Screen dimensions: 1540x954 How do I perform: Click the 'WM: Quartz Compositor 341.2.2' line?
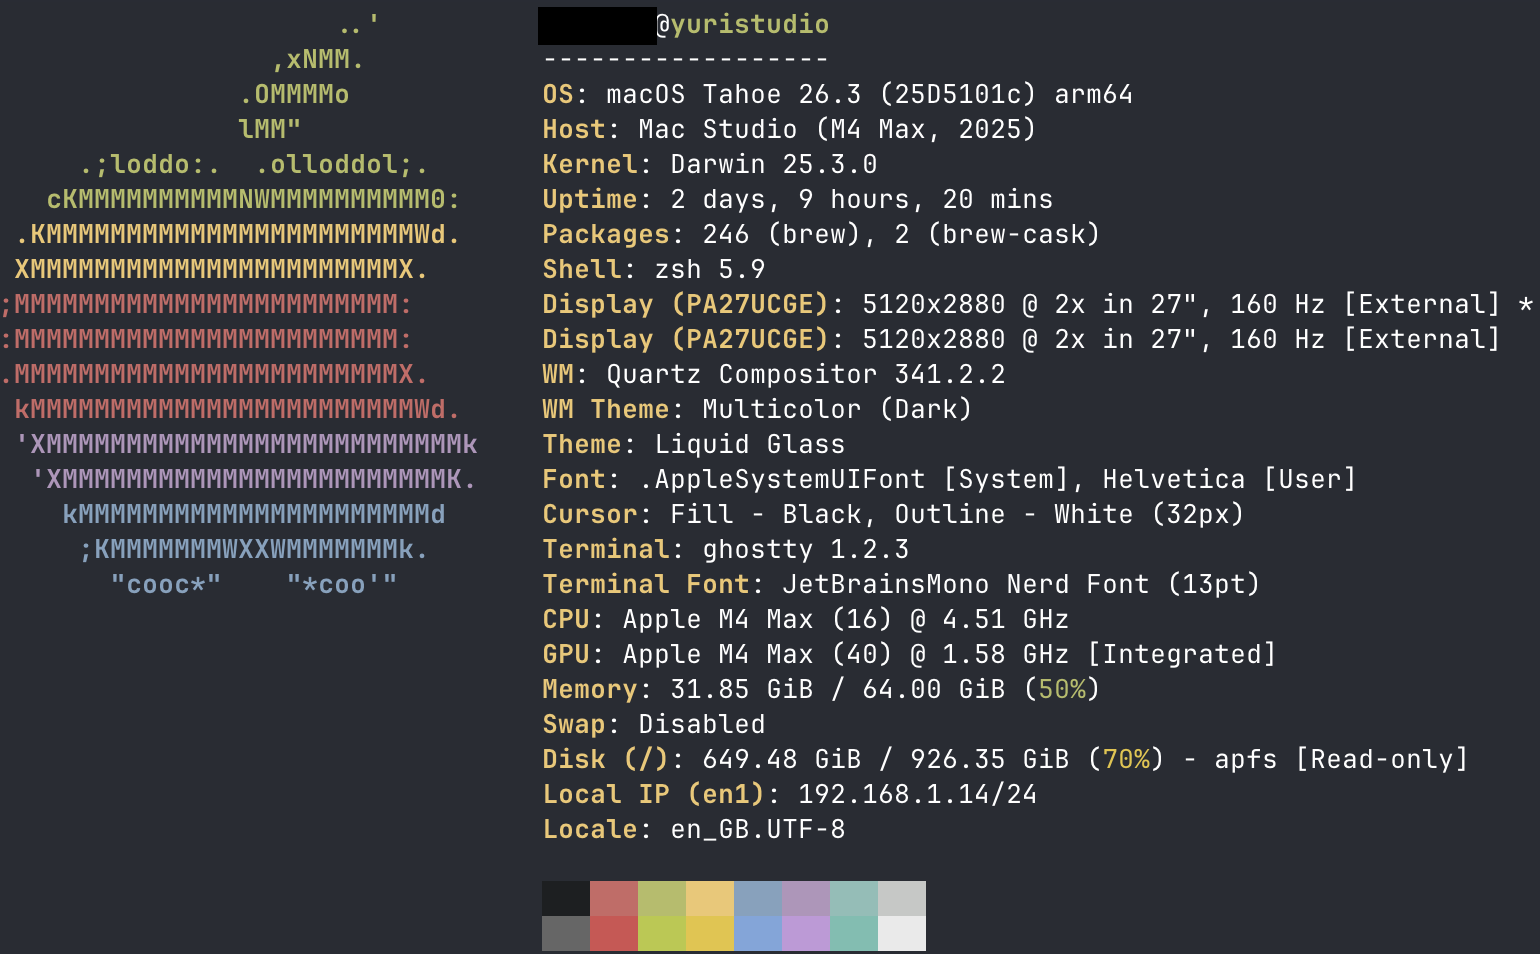(774, 374)
